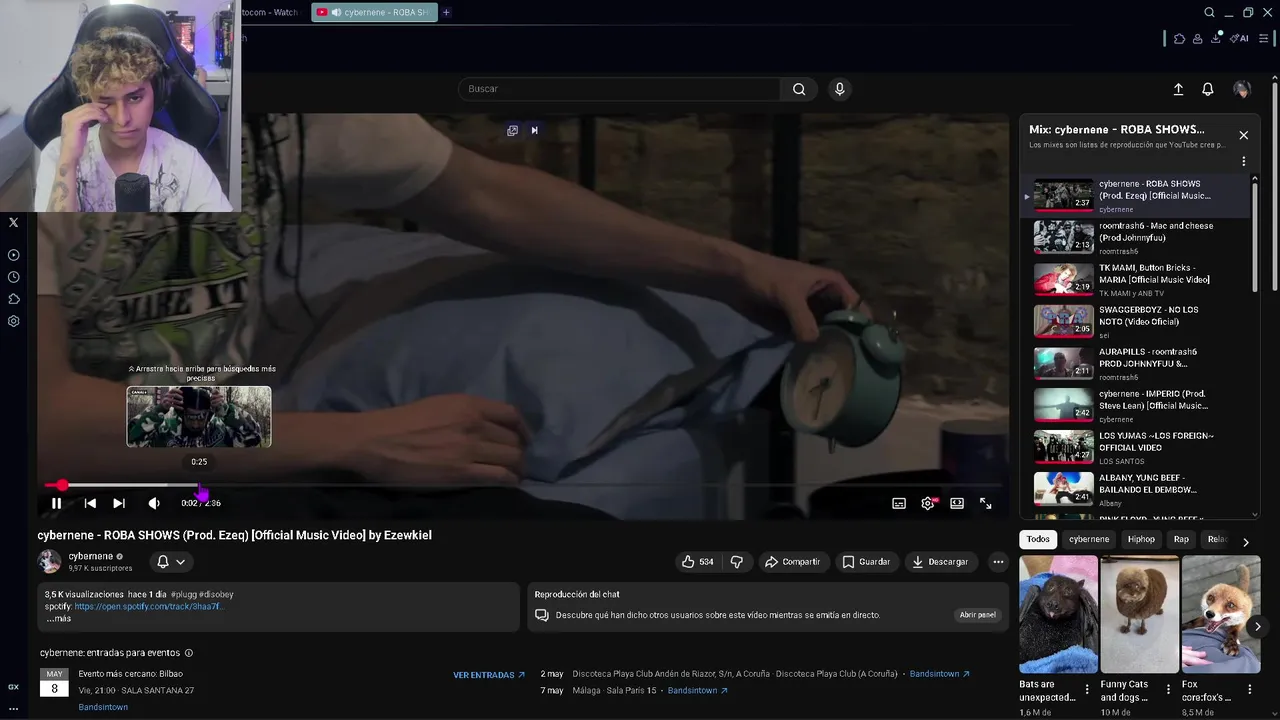
Task: Play roomtrash6 - Mac and cheese from Mix
Action: (x=1135, y=237)
